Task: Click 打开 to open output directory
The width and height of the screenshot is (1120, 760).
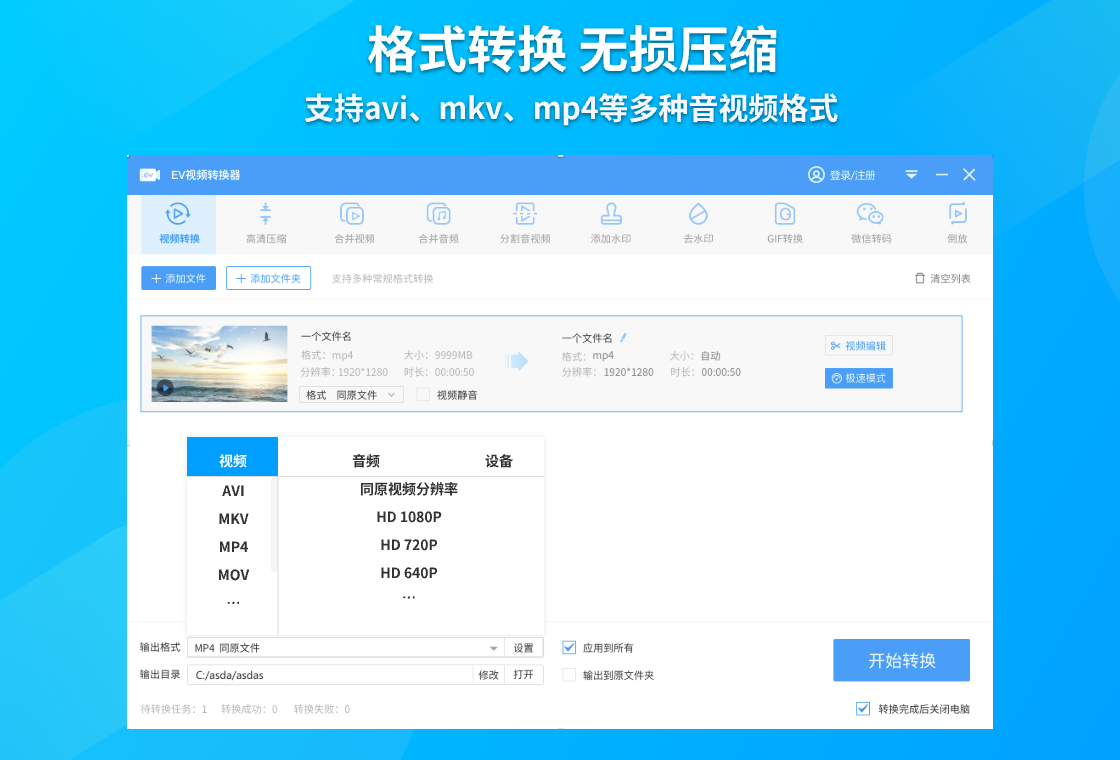Action: (524, 675)
